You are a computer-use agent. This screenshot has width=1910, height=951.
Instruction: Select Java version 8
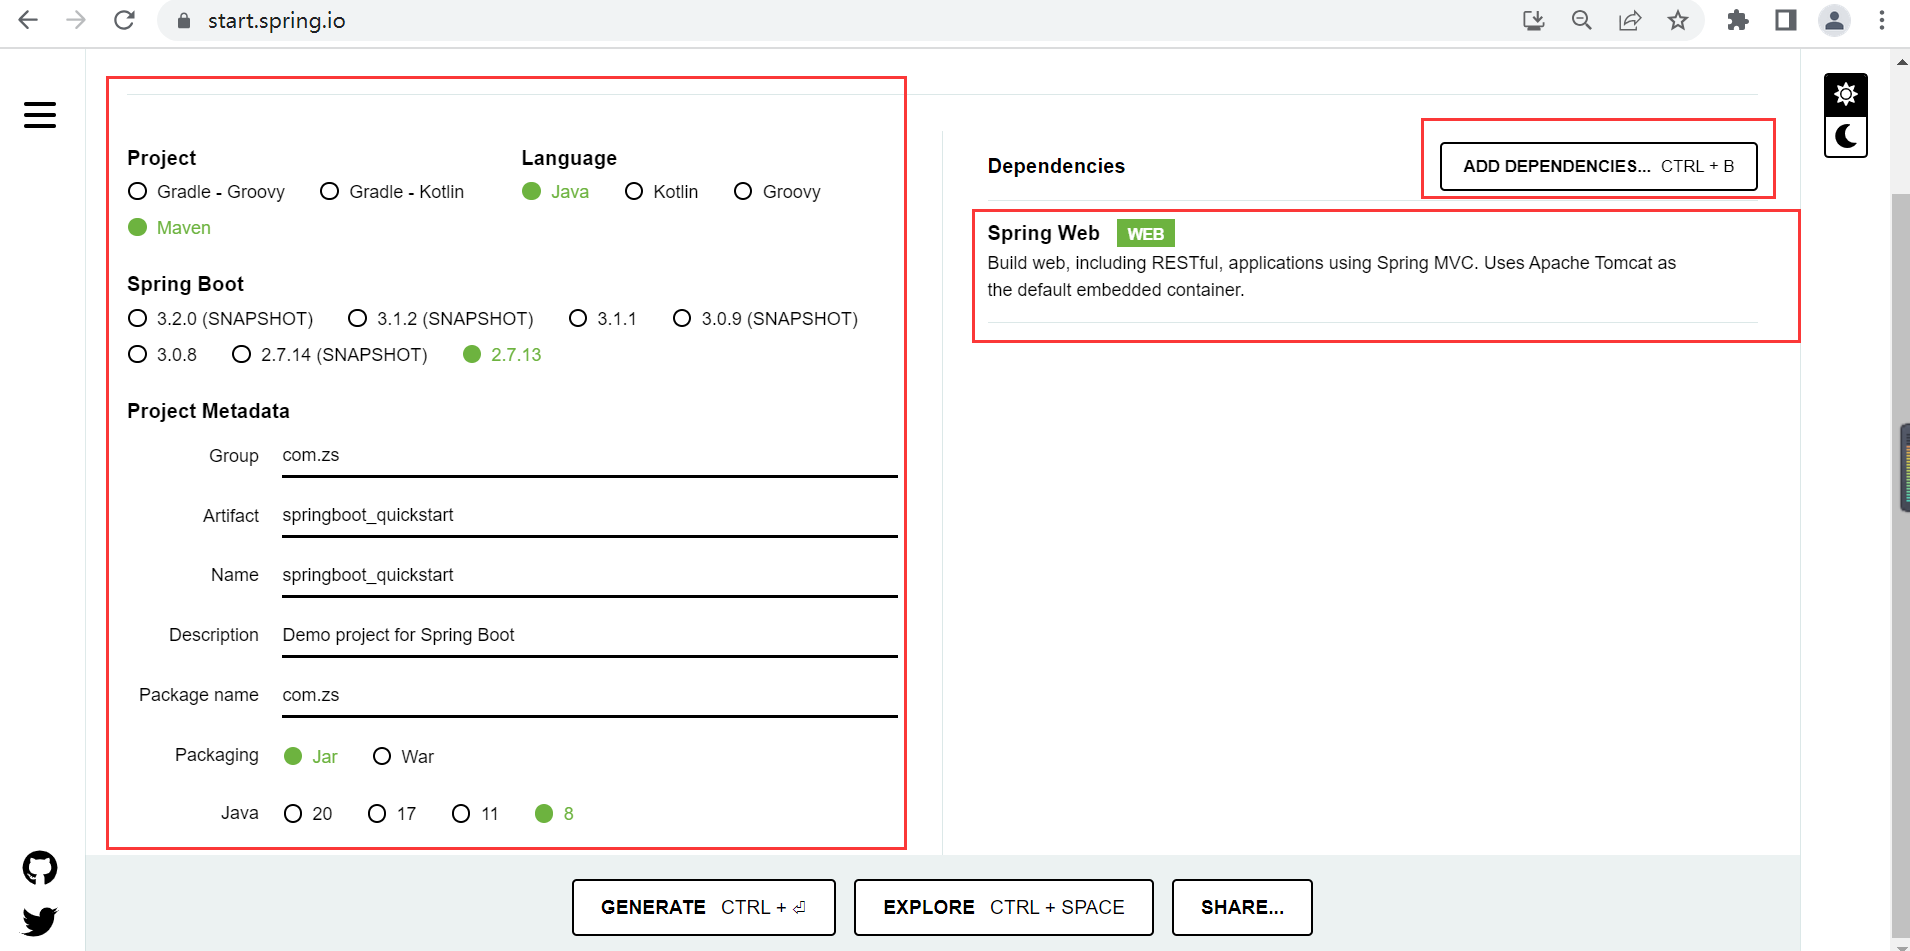pyautogui.click(x=555, y=814)
